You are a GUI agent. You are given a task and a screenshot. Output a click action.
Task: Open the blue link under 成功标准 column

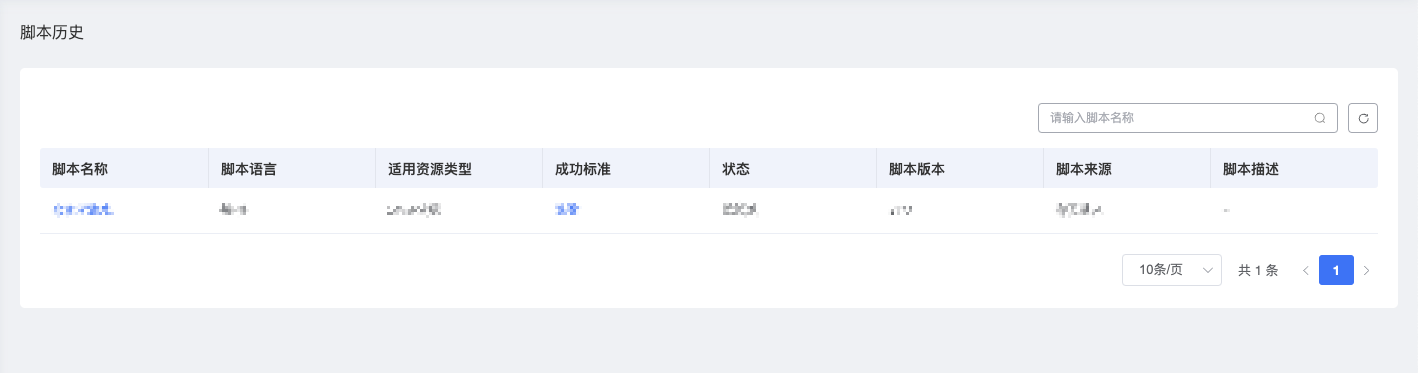[x=567, y=210]
